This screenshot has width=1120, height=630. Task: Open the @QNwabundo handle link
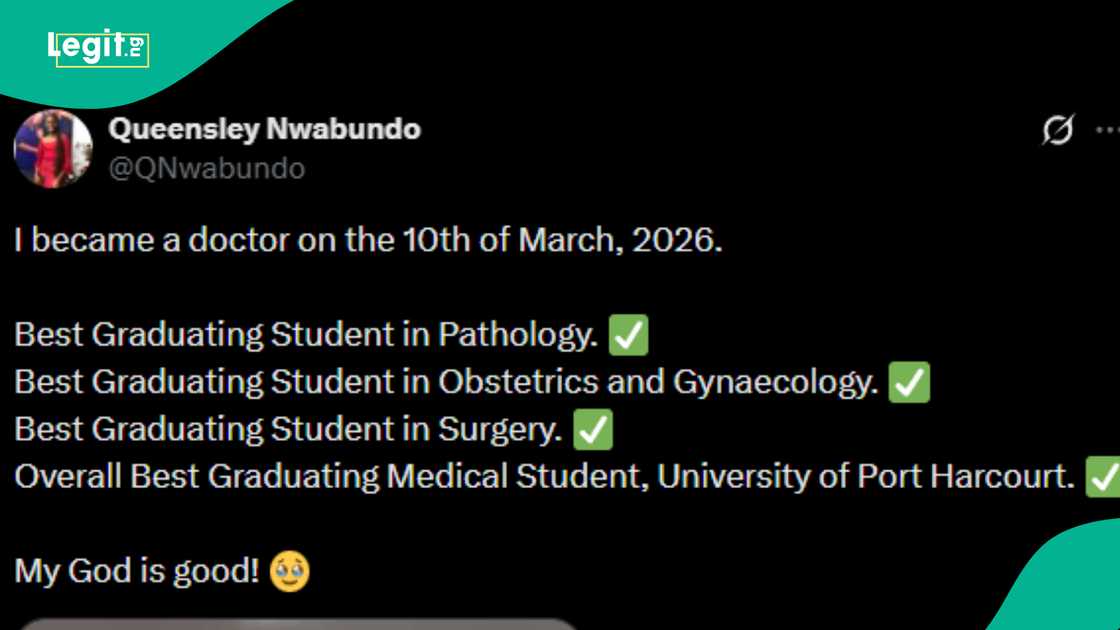click(206, 168)
